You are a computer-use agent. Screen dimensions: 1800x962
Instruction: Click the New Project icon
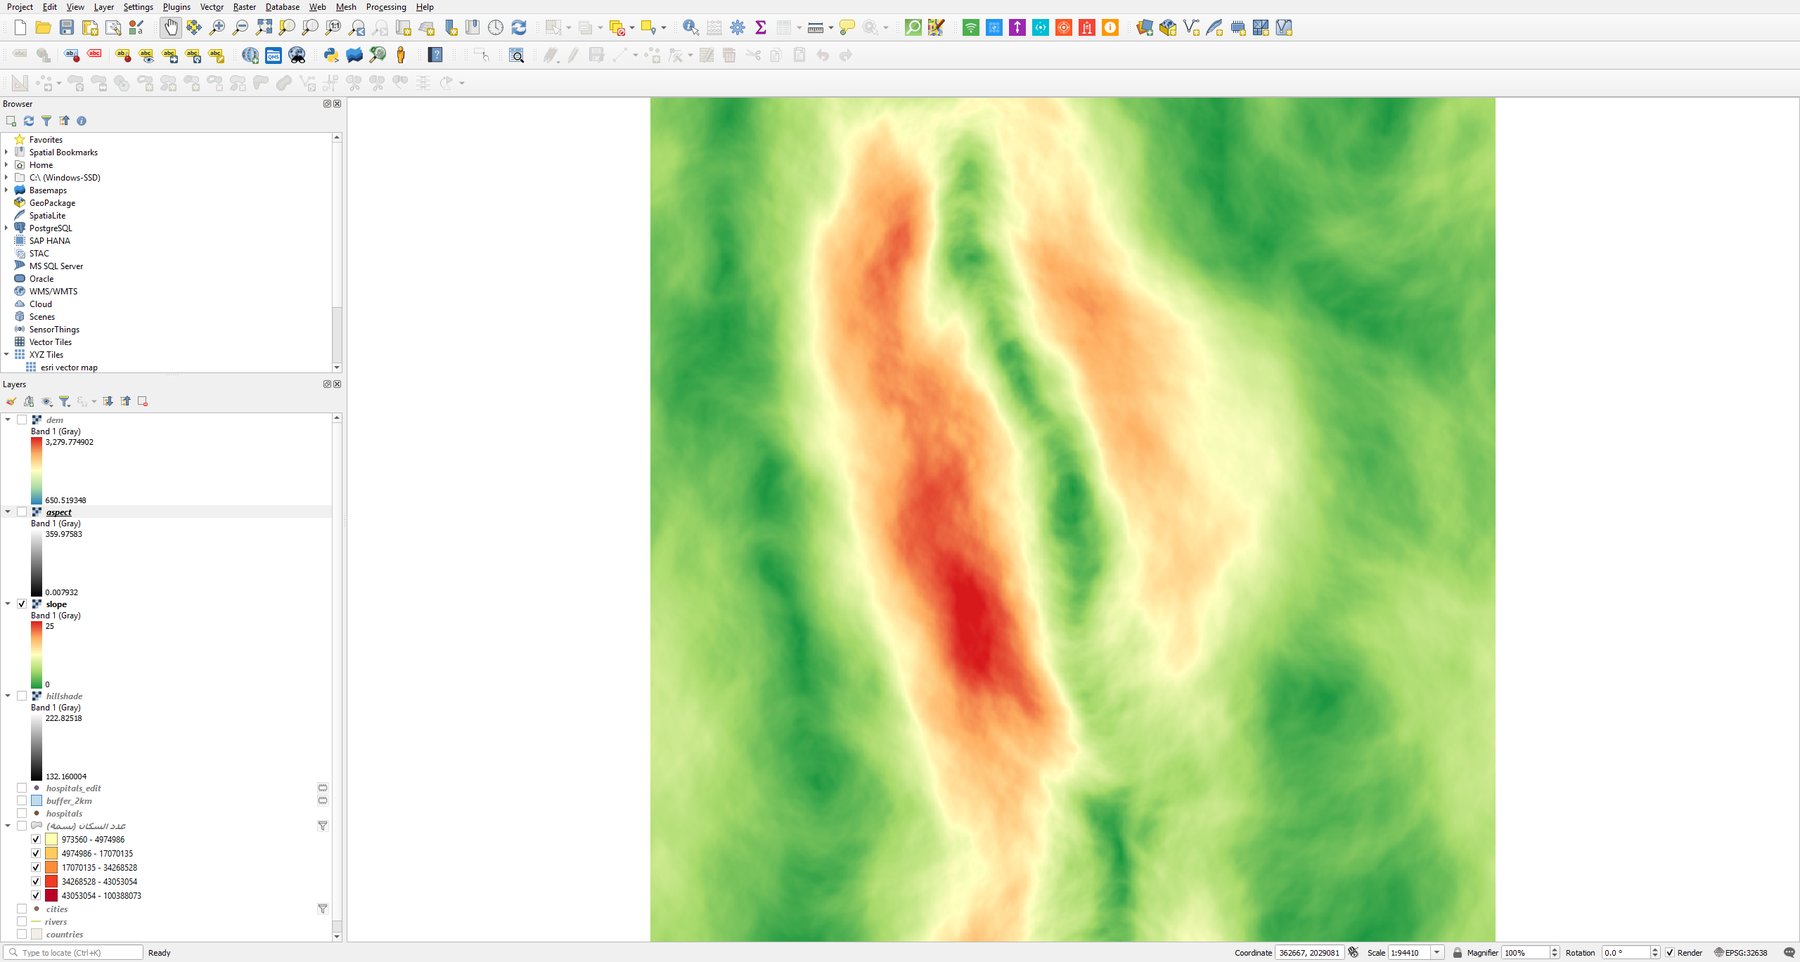20,28
